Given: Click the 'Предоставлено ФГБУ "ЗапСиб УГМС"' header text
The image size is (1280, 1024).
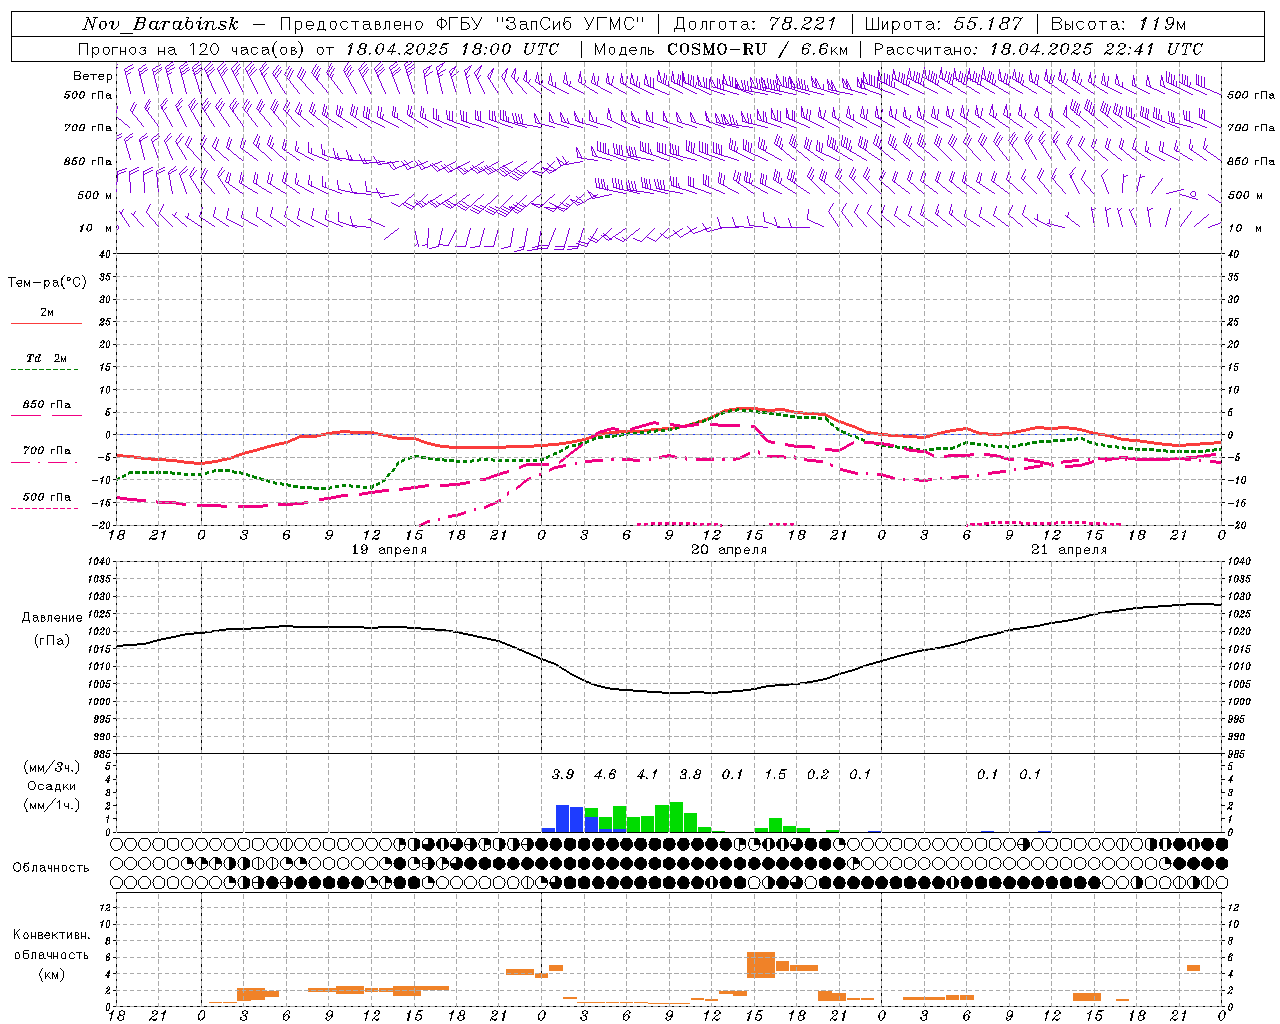Looking at the screenshot, I should pos(462,24).
